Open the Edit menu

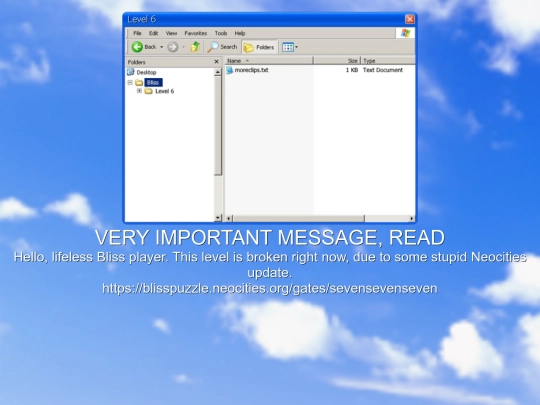[153, 33]
